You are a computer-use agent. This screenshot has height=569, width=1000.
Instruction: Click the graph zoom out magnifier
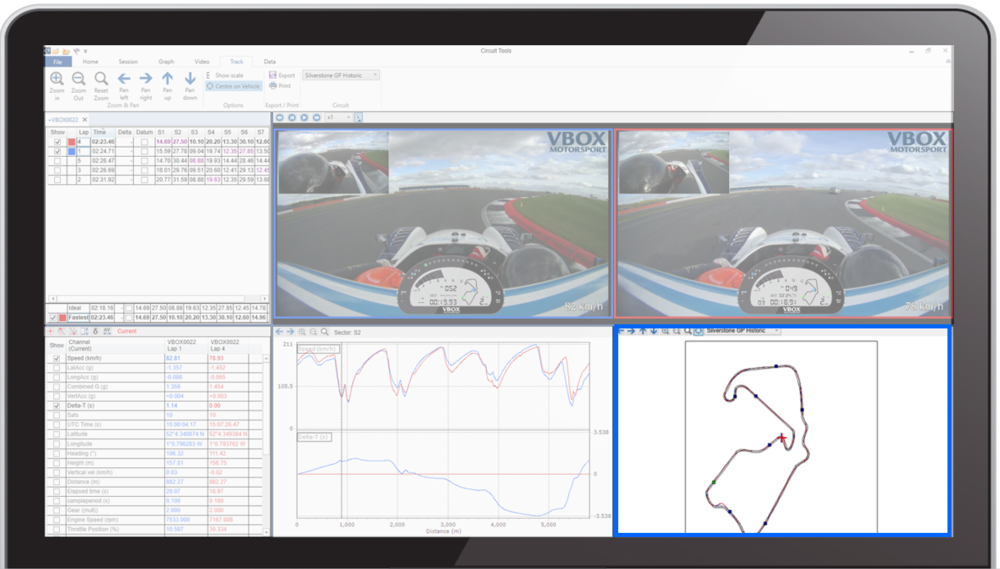[313, 332]
